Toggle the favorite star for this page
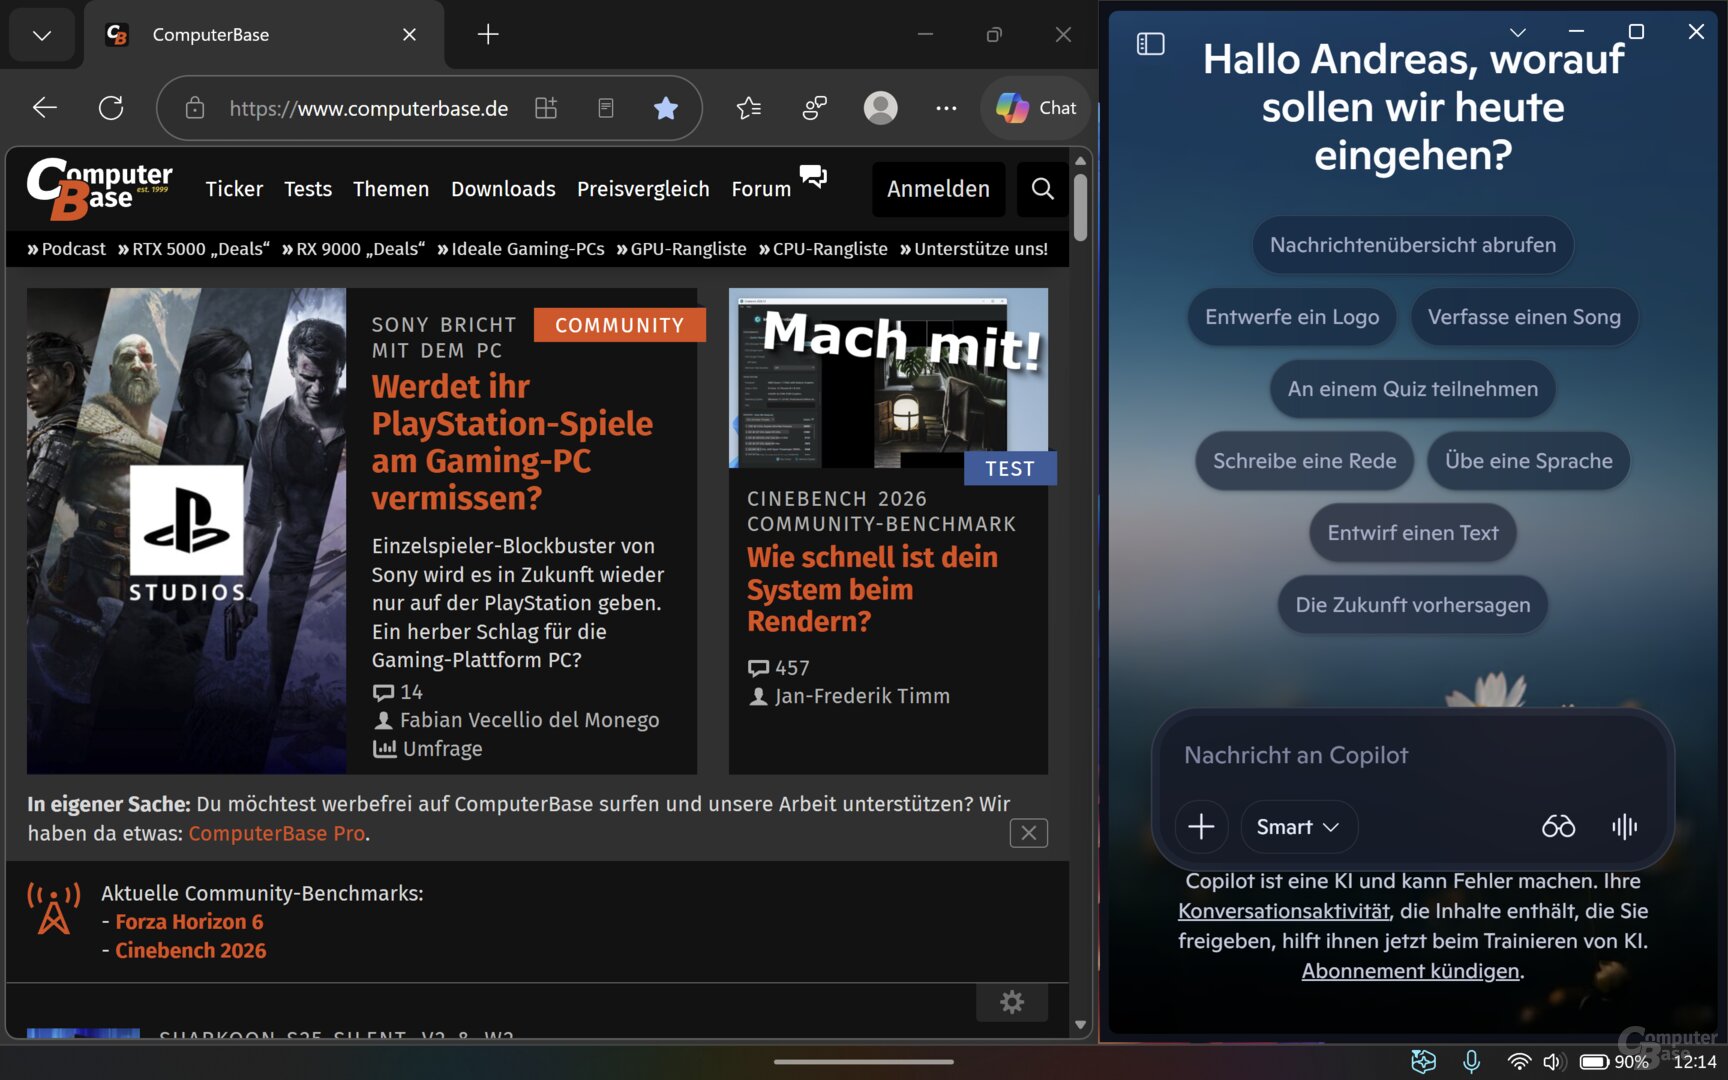This screenshot has height=1080, width=1728. click(x=666, y=108)
